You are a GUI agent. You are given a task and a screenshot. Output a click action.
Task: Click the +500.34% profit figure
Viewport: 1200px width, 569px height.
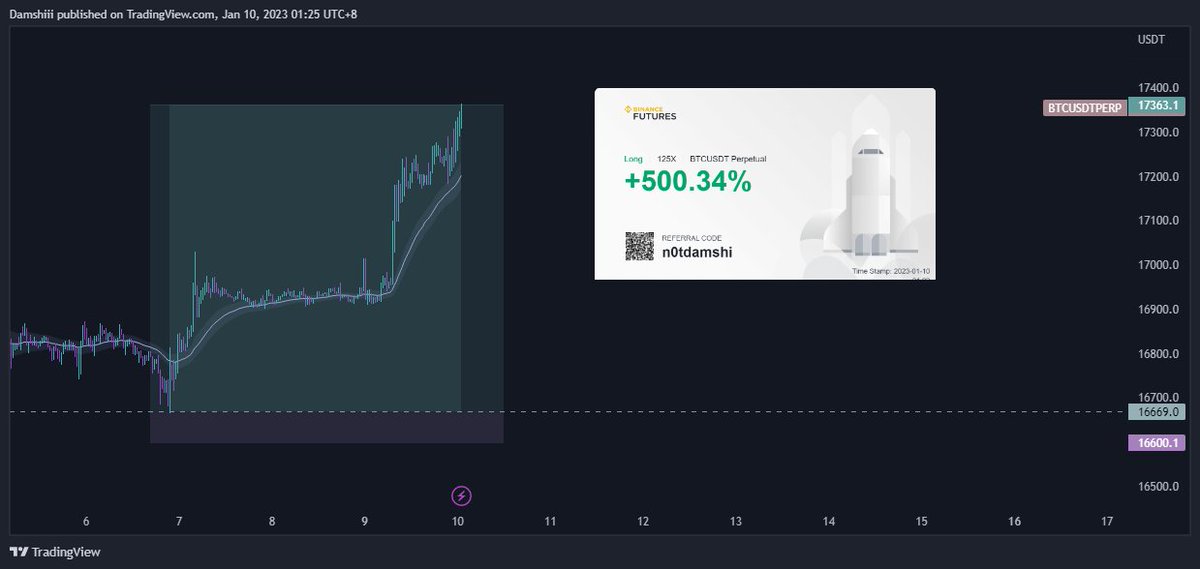pyautogui.click(x=688, y=182)
